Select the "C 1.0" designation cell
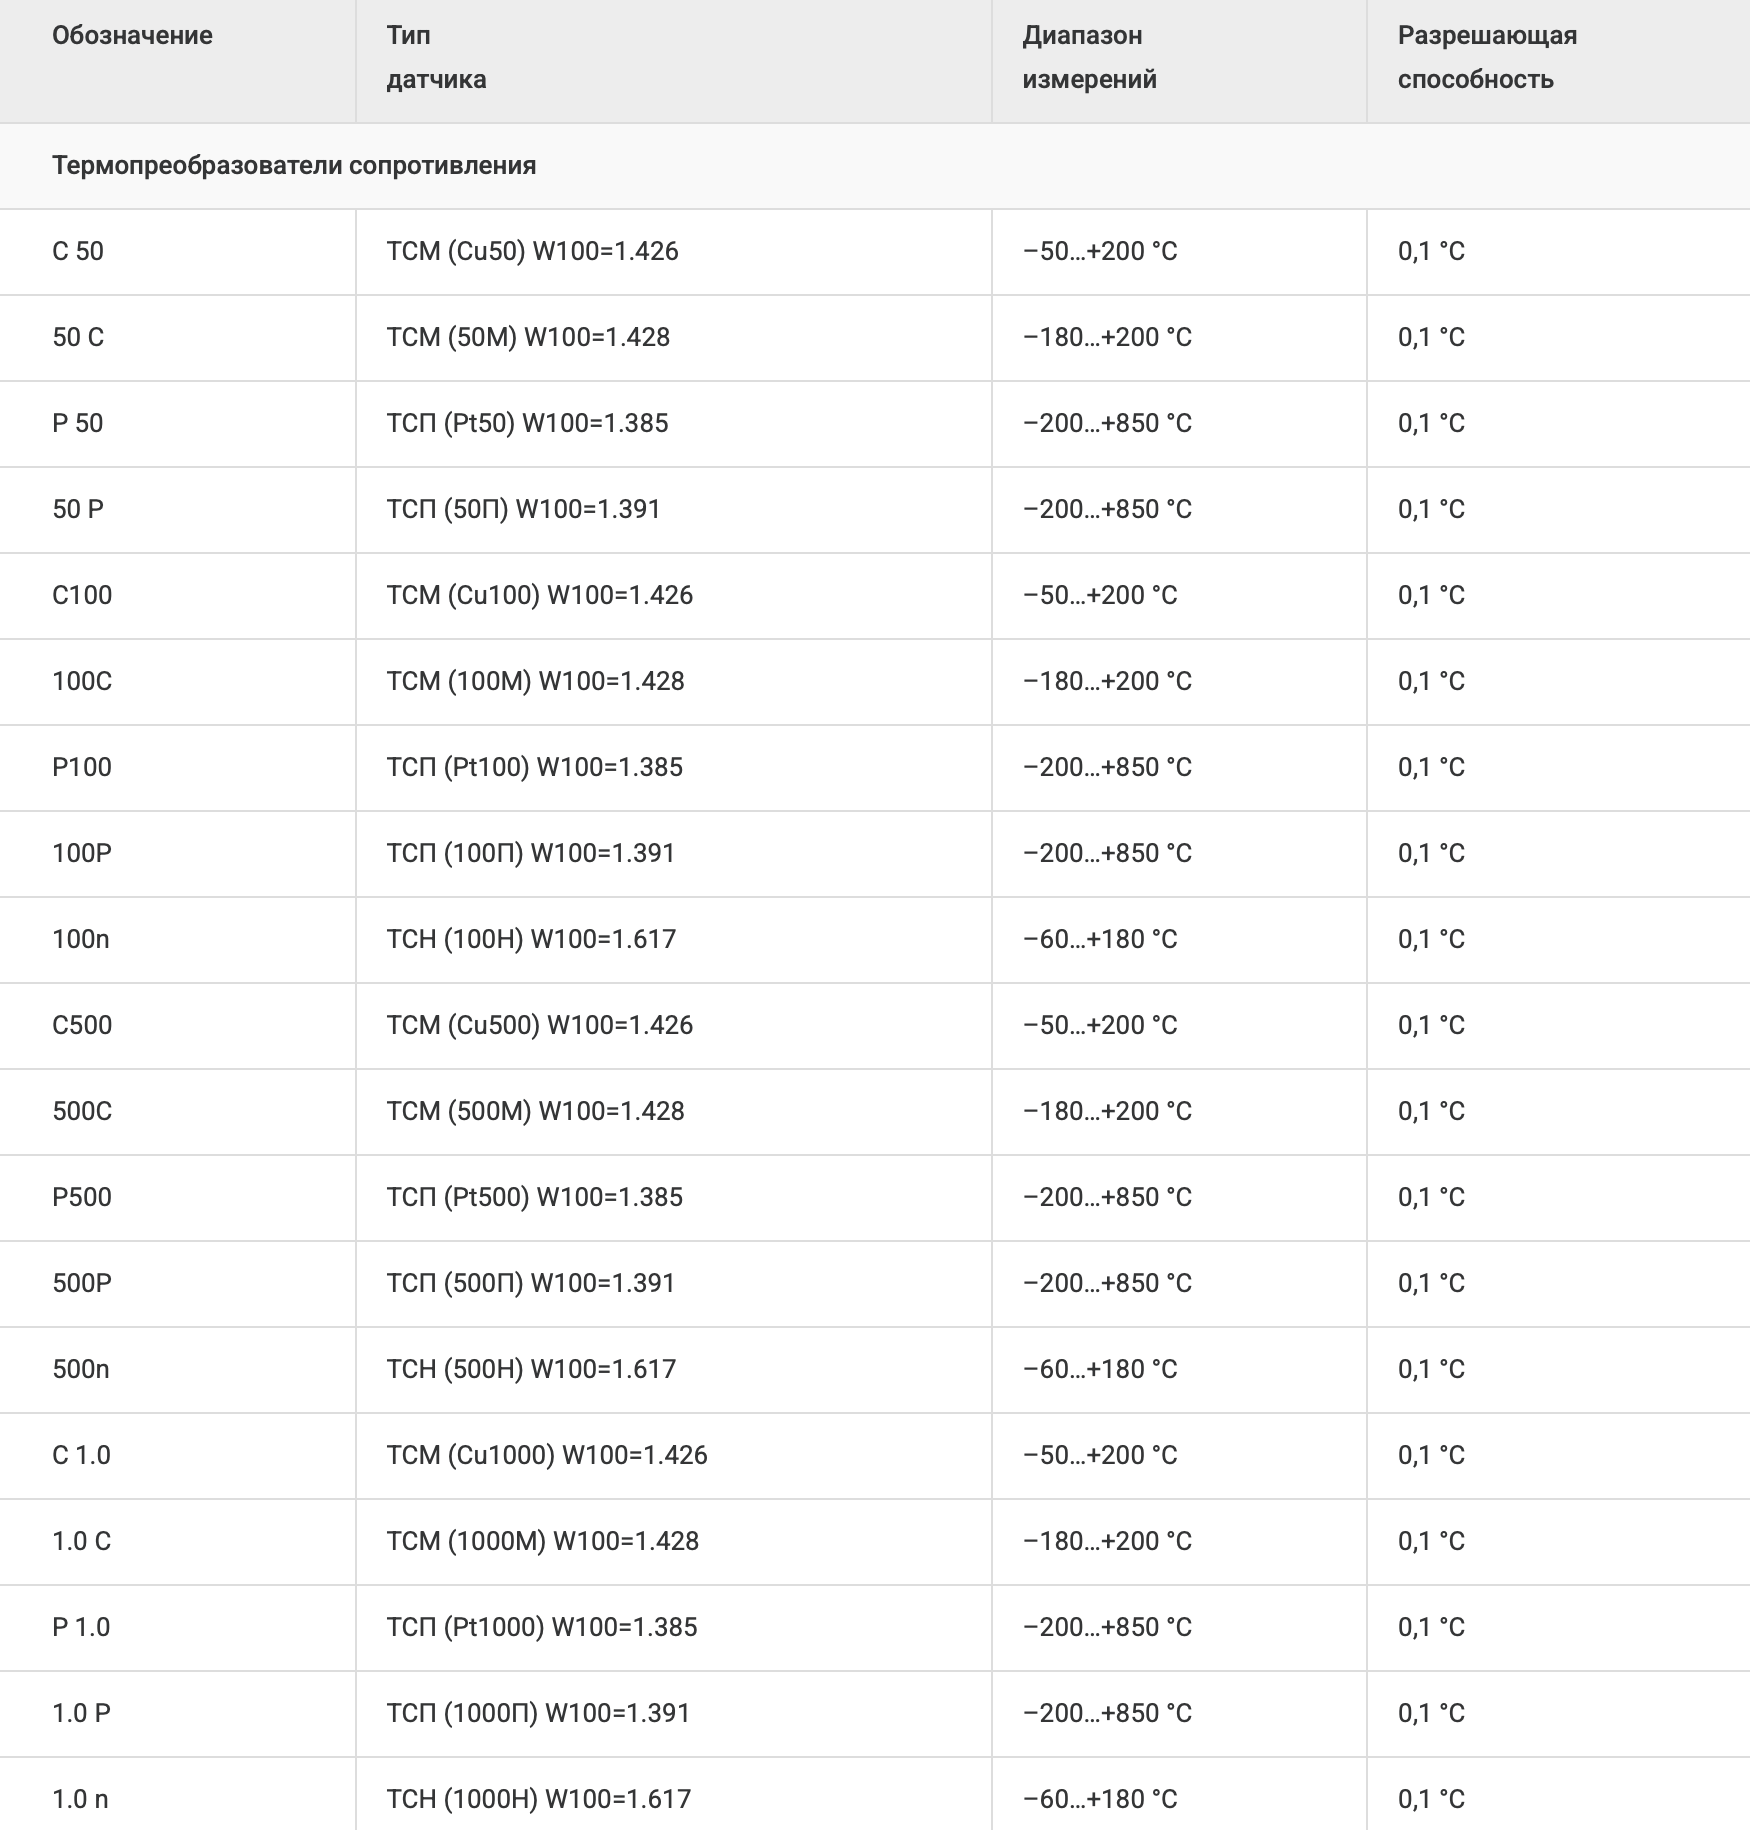Image resolution: width=1750 pixels, height=1830 pixels. coord(81,1455)
